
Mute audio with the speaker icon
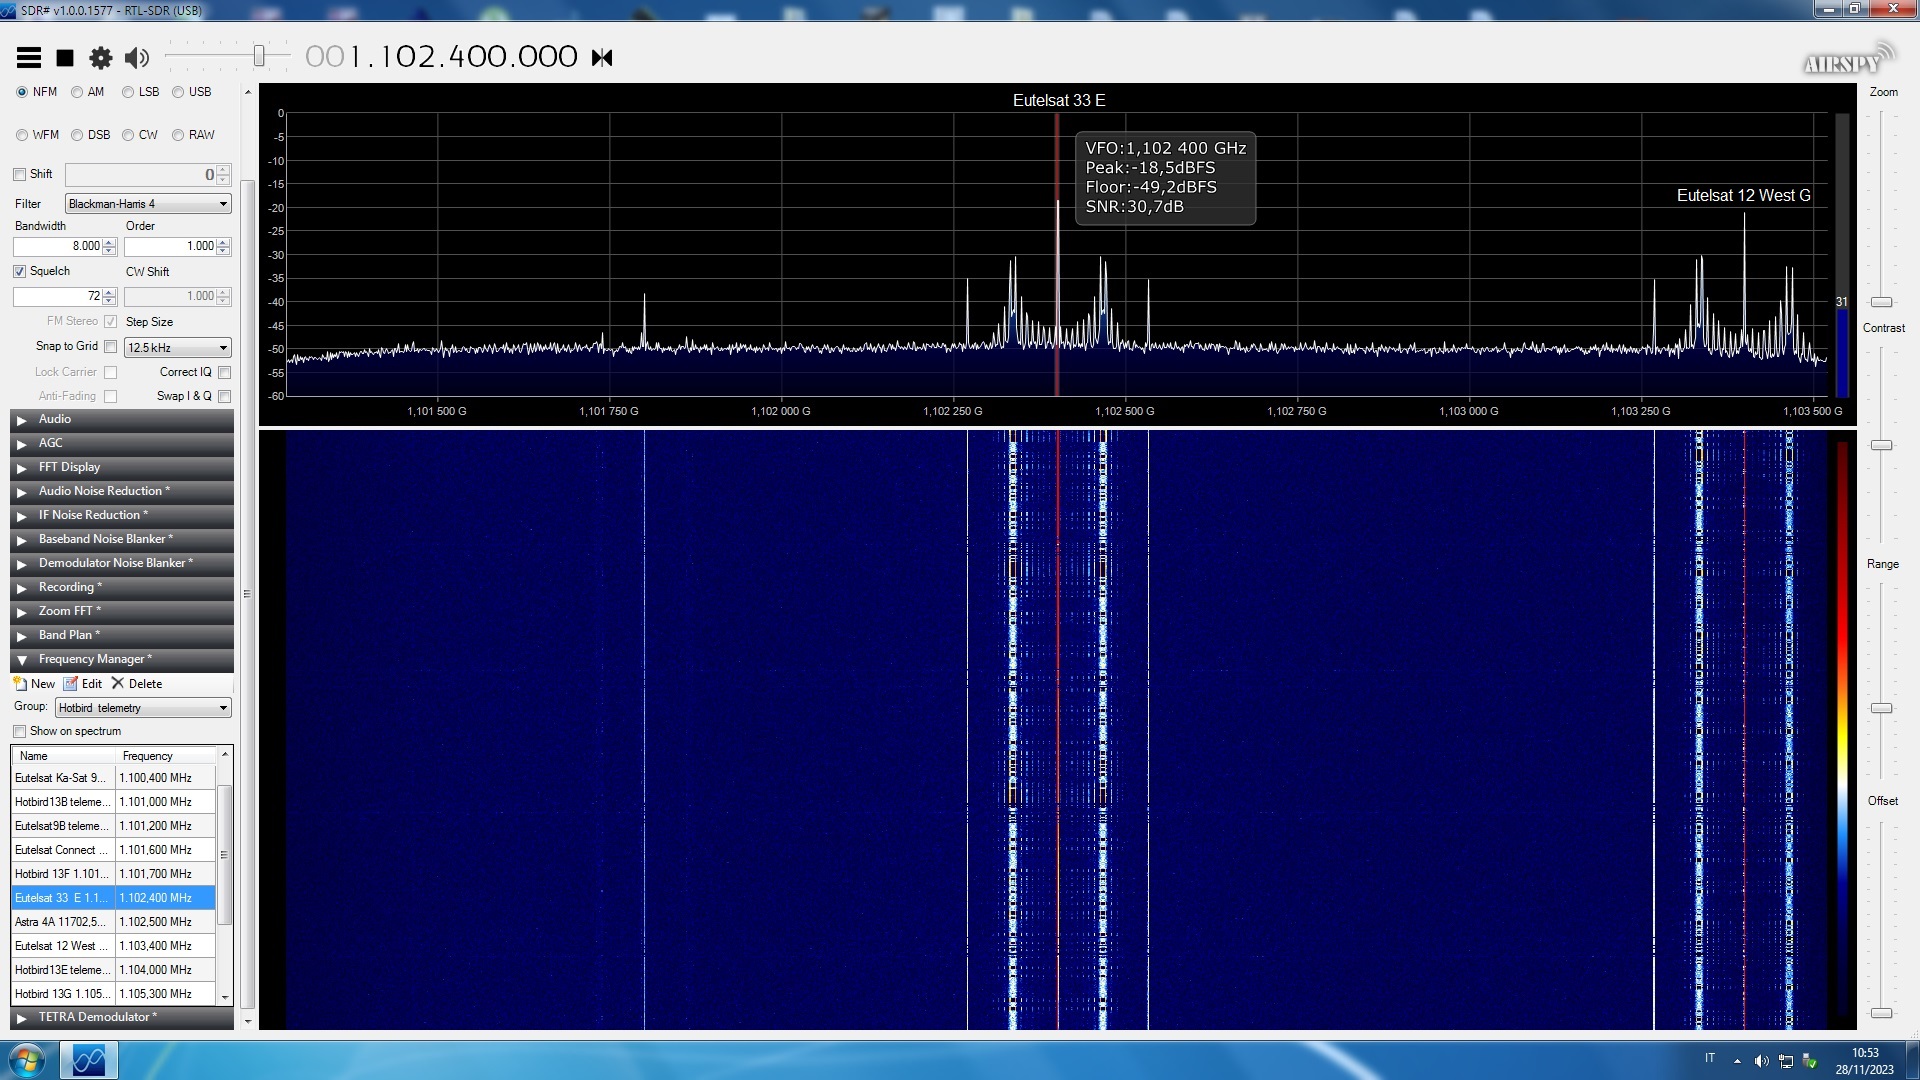(137, 58)
